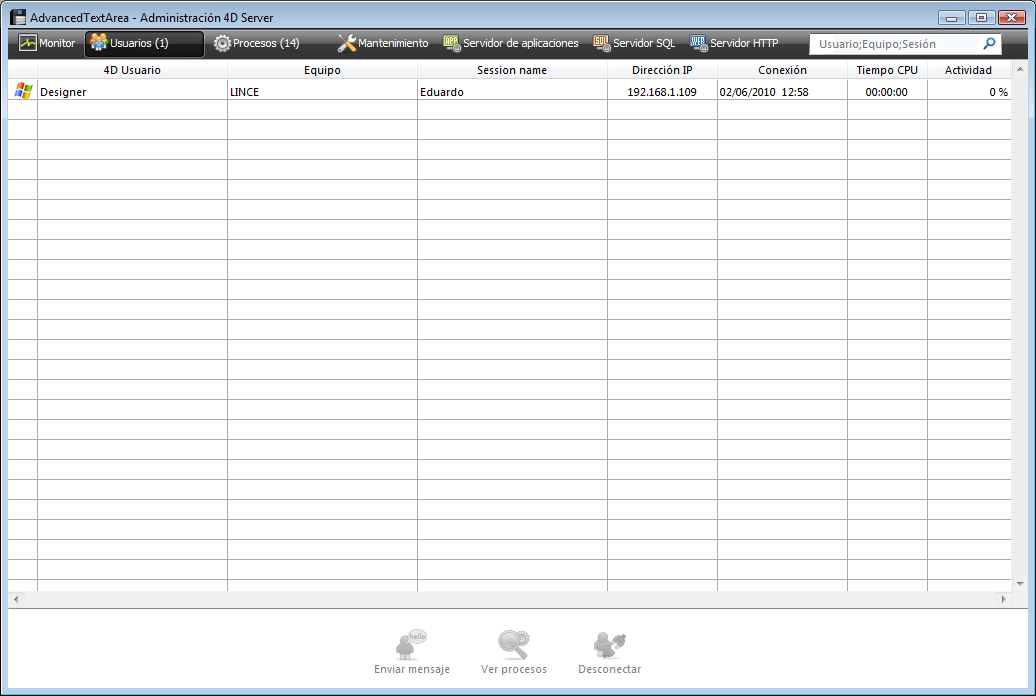The image size is (1036, 696).
Task: Click the Procesos gear icon
Action: [x=222, y=43]
